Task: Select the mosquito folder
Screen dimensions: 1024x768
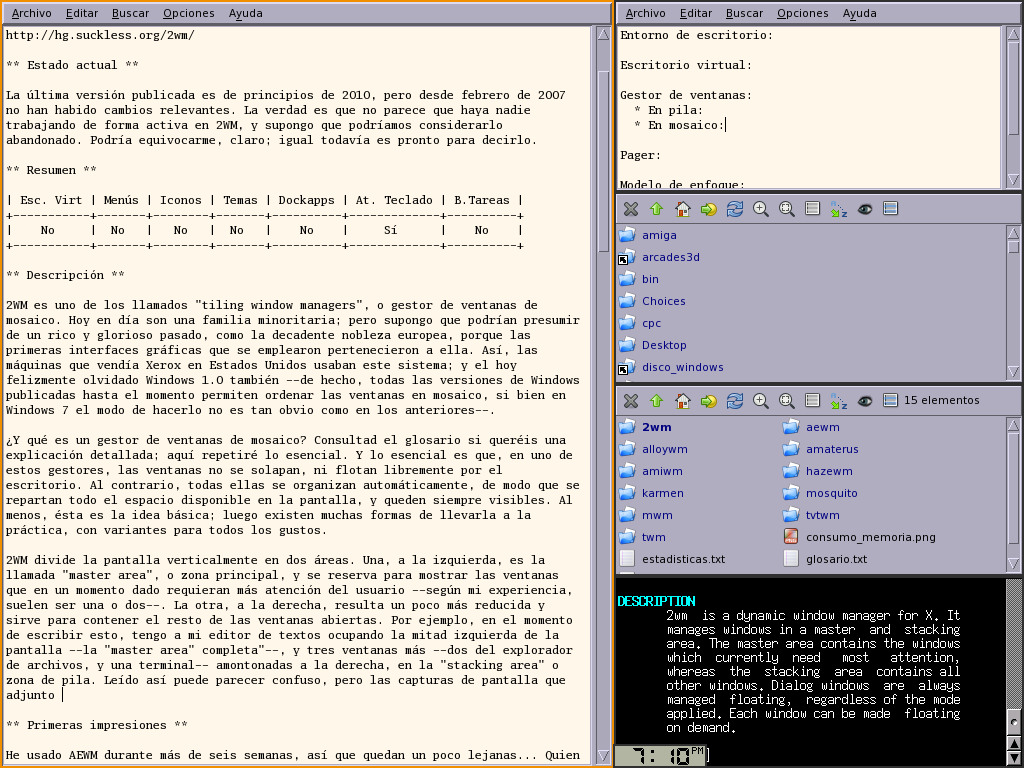Action: click(x=821, y=493)
